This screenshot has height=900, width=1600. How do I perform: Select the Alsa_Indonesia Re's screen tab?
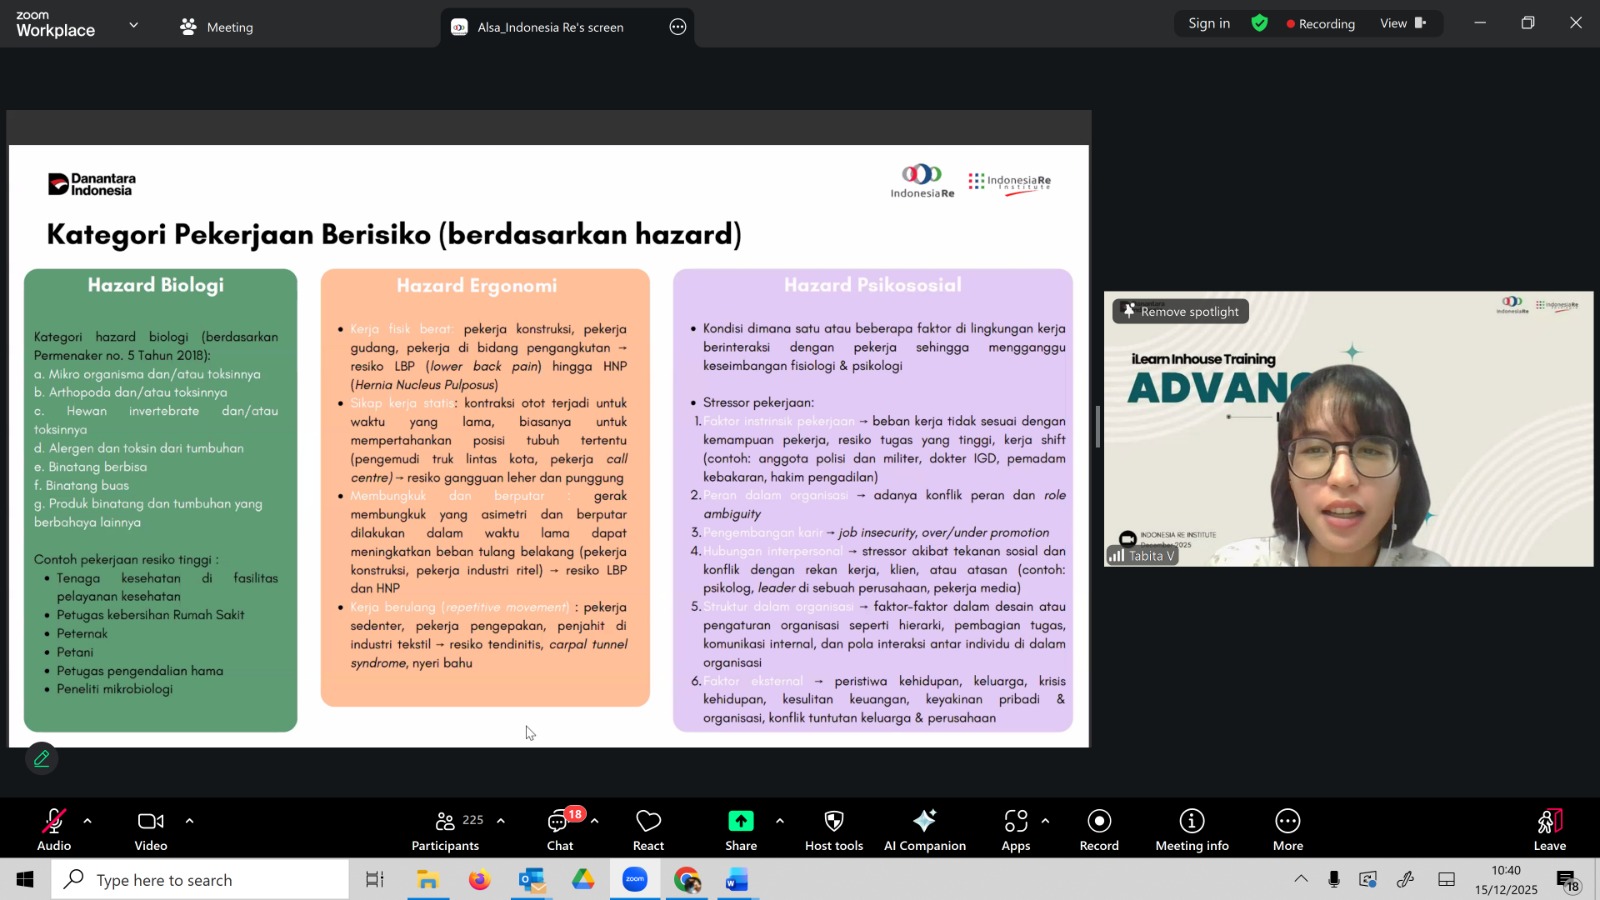tap(550, 27)
